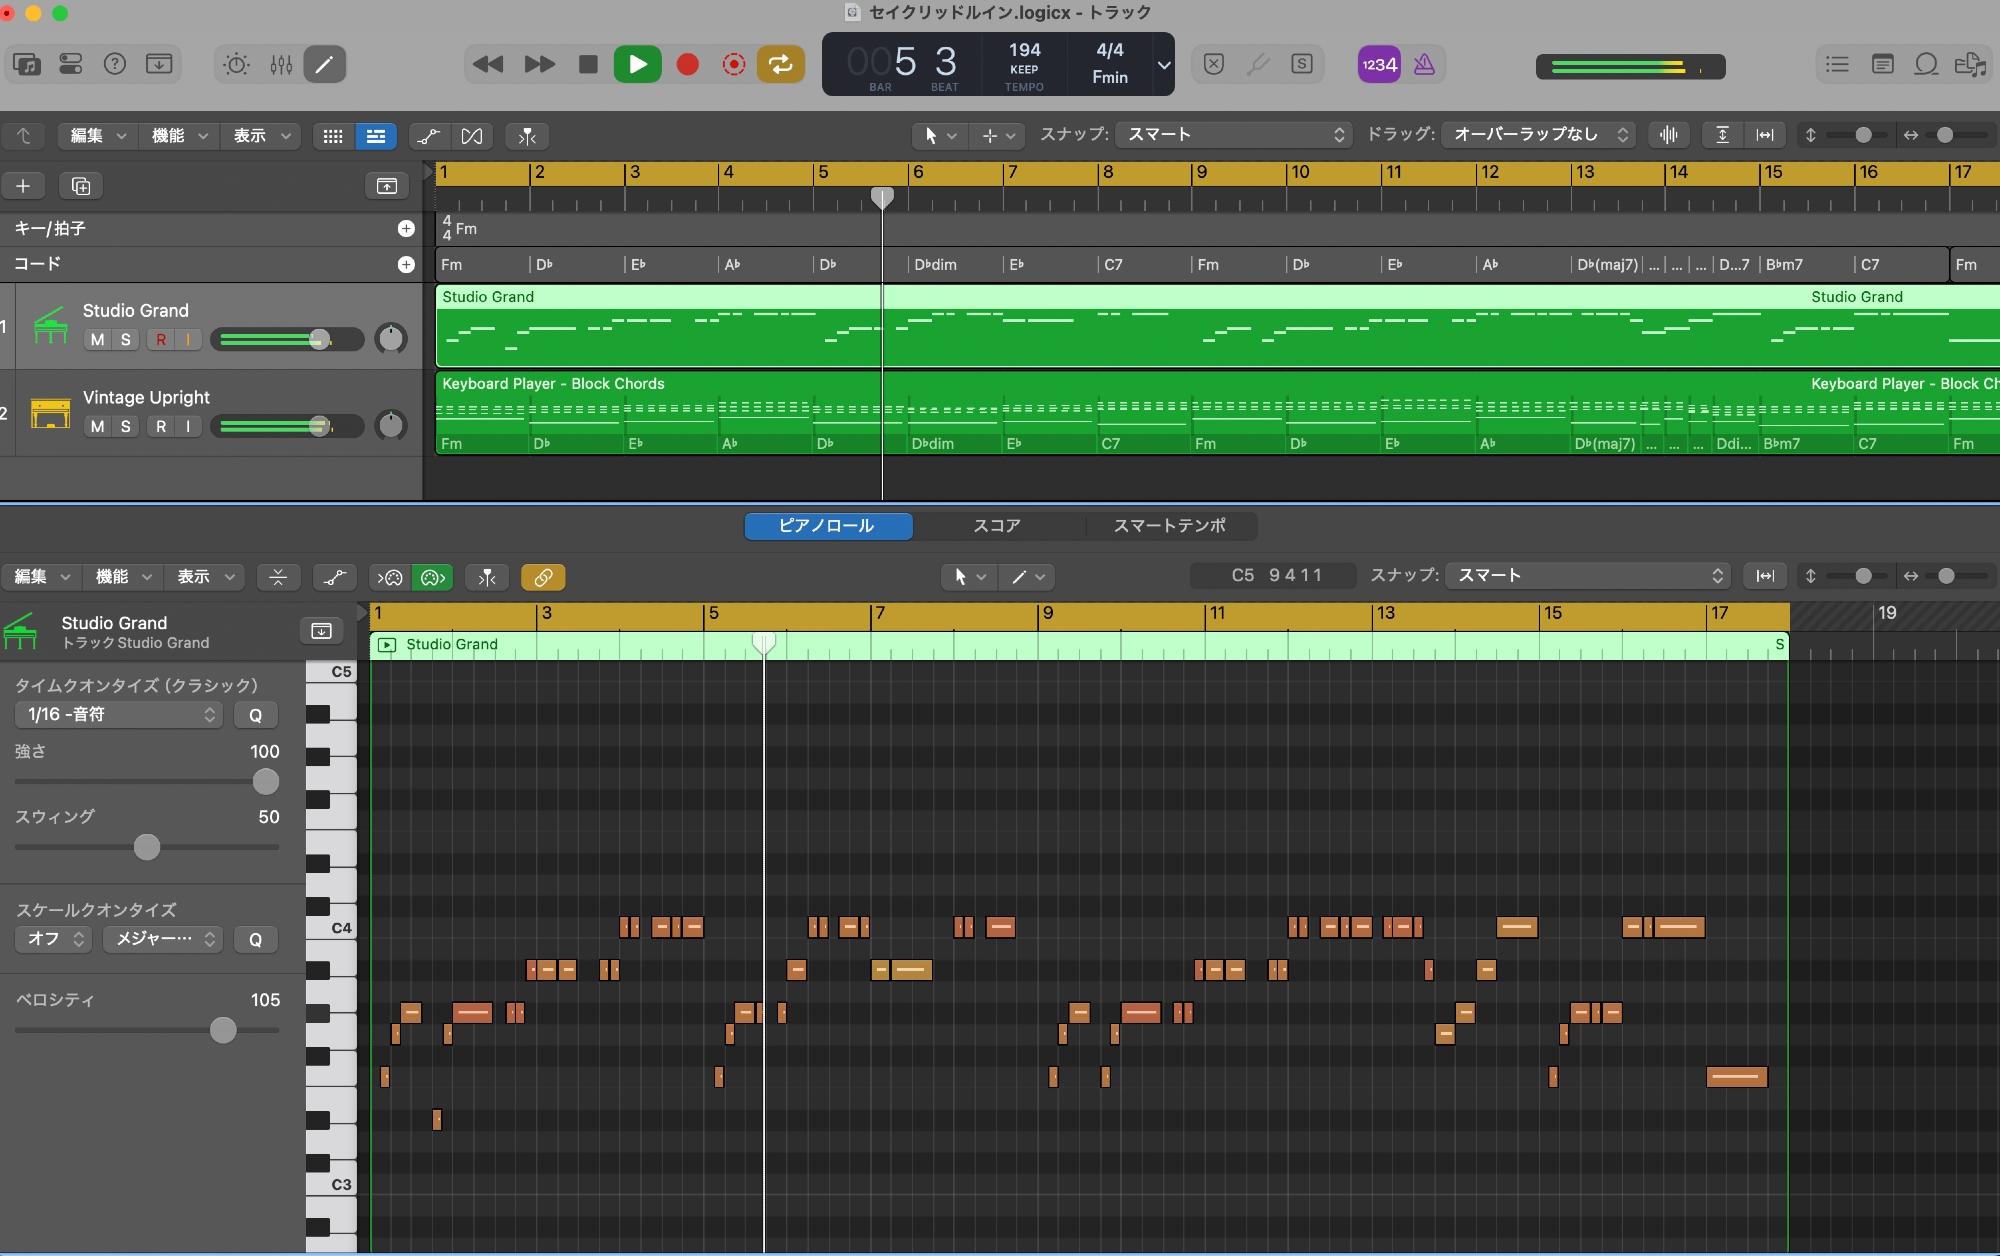
Task: Open the Loop Browser icon
Action: [x=1926, y=65]
